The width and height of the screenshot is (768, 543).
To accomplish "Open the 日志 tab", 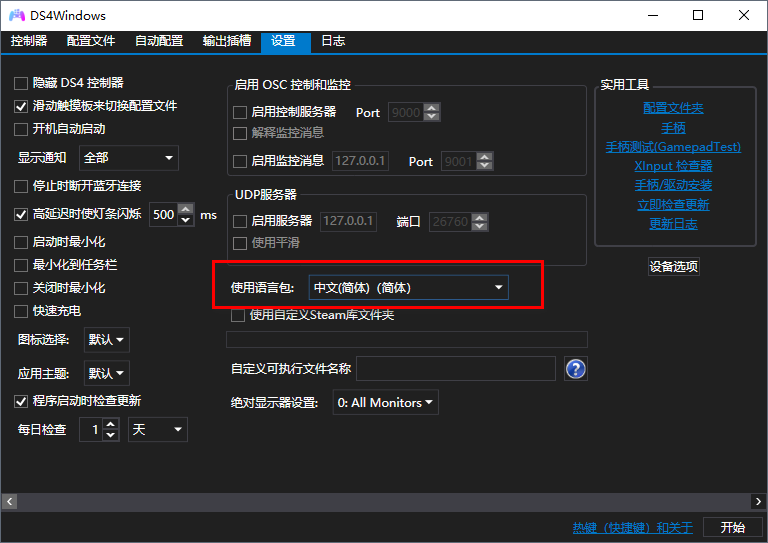I will click(x=333, y=41).
